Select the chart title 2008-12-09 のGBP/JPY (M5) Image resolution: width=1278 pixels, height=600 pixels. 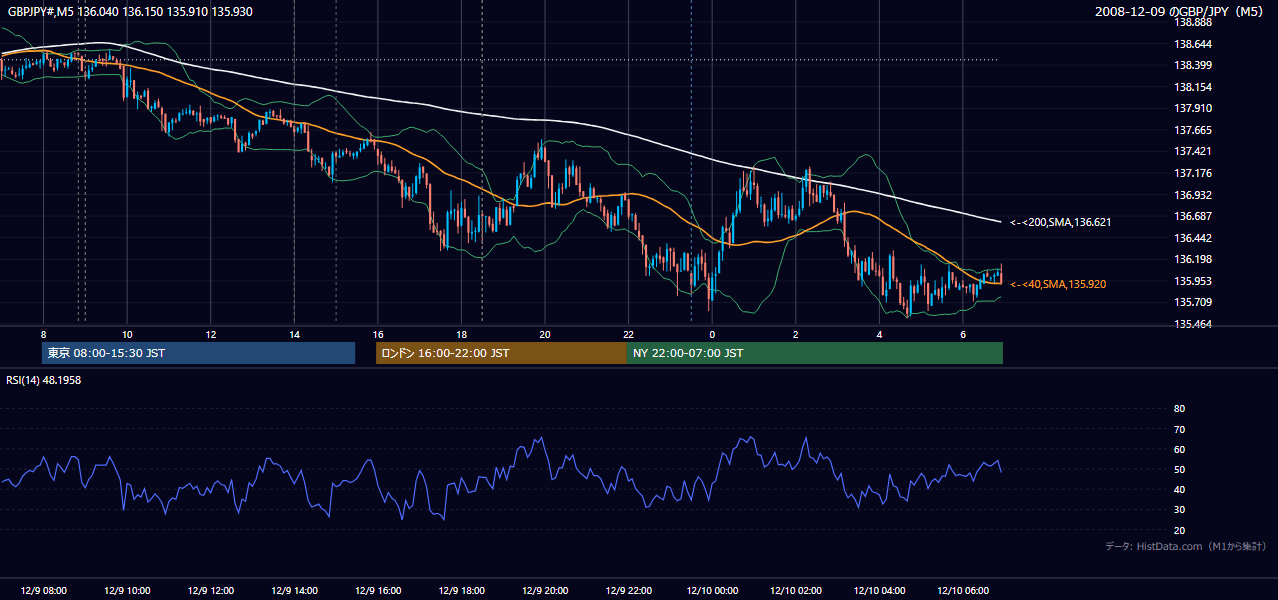click(1180, 11)
